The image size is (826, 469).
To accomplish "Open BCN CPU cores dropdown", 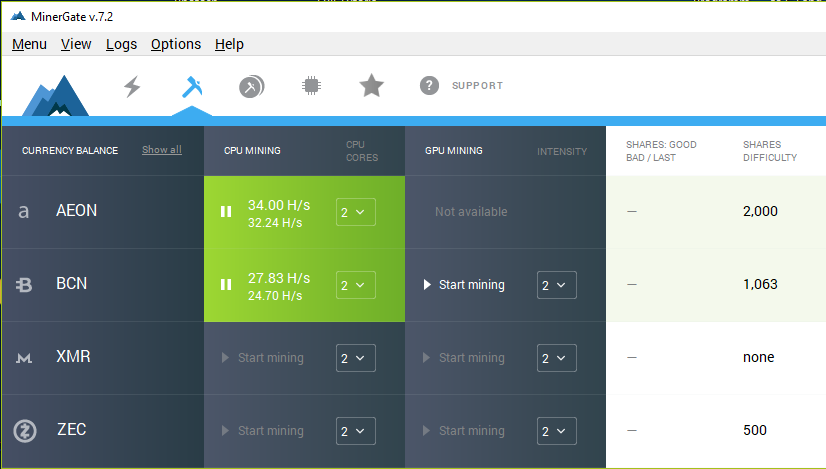I will point(356,285).
